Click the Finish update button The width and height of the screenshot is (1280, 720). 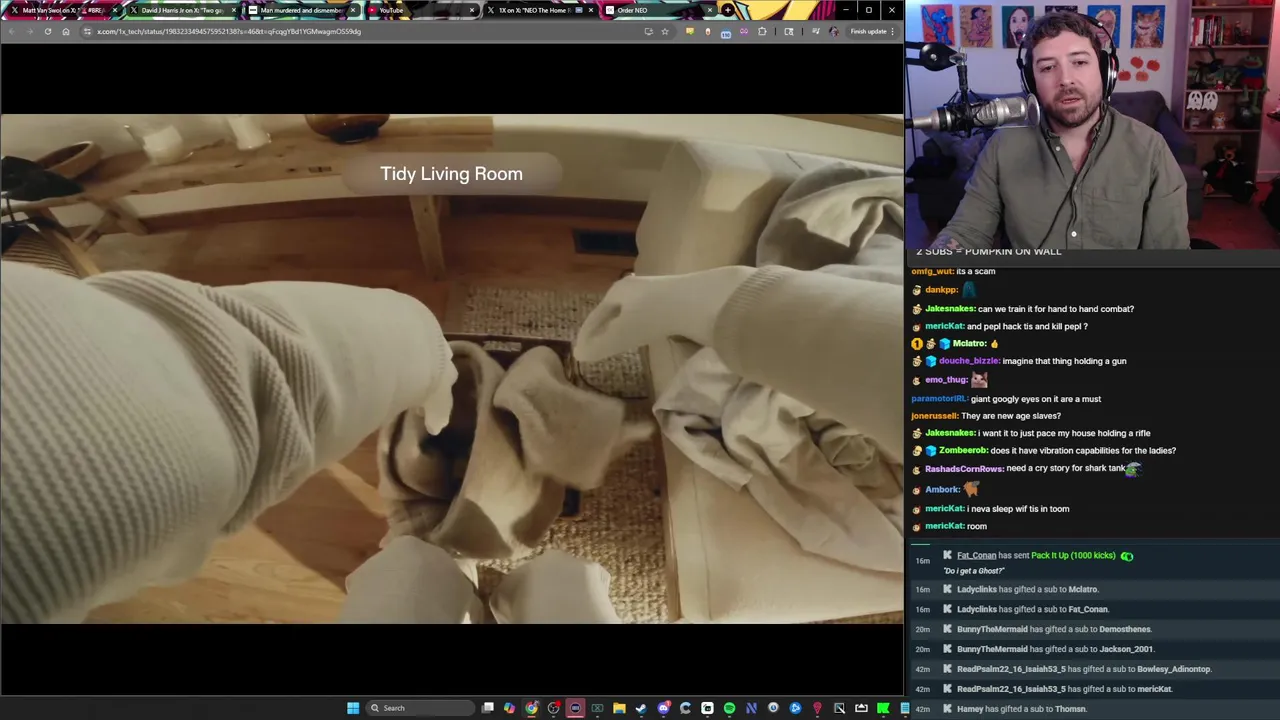[x=872, y=31]
